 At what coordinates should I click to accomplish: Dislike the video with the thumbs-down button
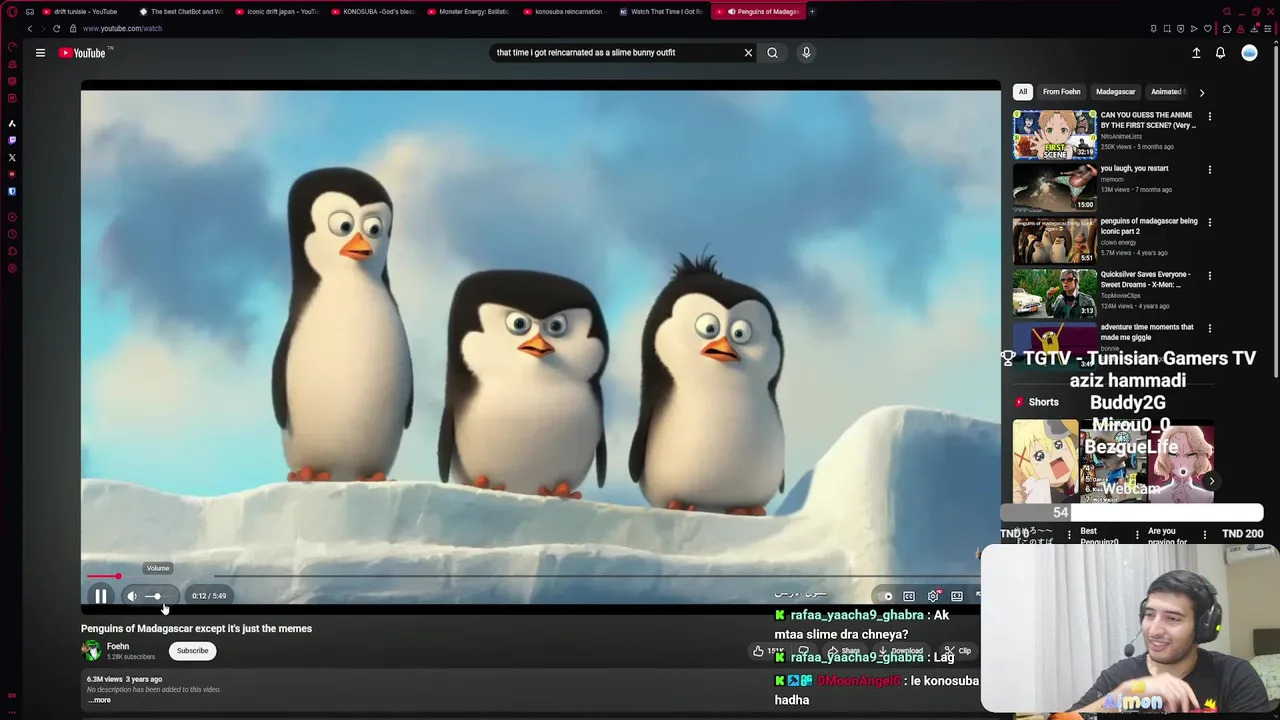click(803, 651)
